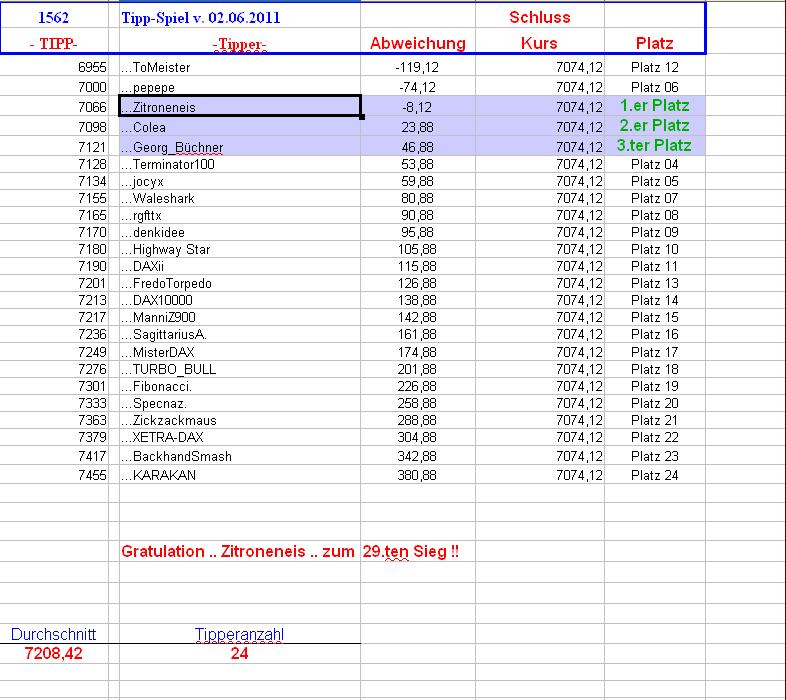Click the '1.er Platz' cell
The height and width of the screenshot is (700, 786).
pos(655,106)
